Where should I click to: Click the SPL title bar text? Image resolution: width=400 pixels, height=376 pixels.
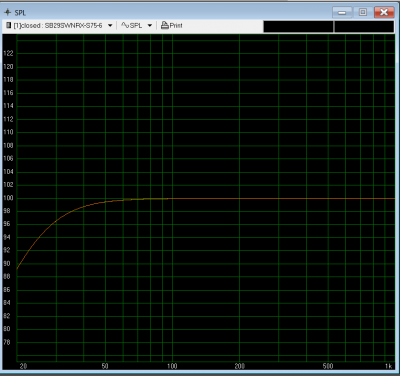(20, 13)
